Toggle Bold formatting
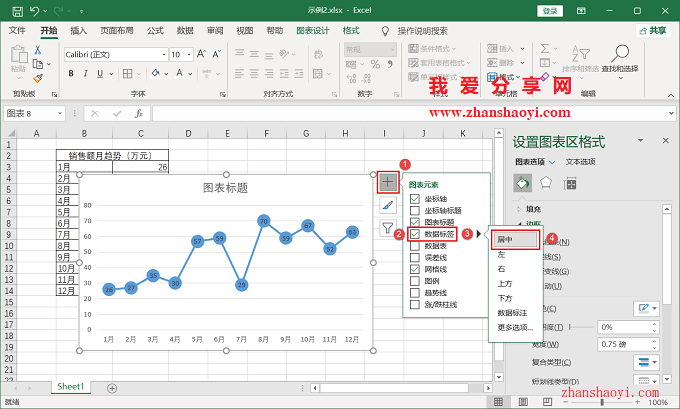The height and width of the screenshot is (409, 680). click(71, 74)
